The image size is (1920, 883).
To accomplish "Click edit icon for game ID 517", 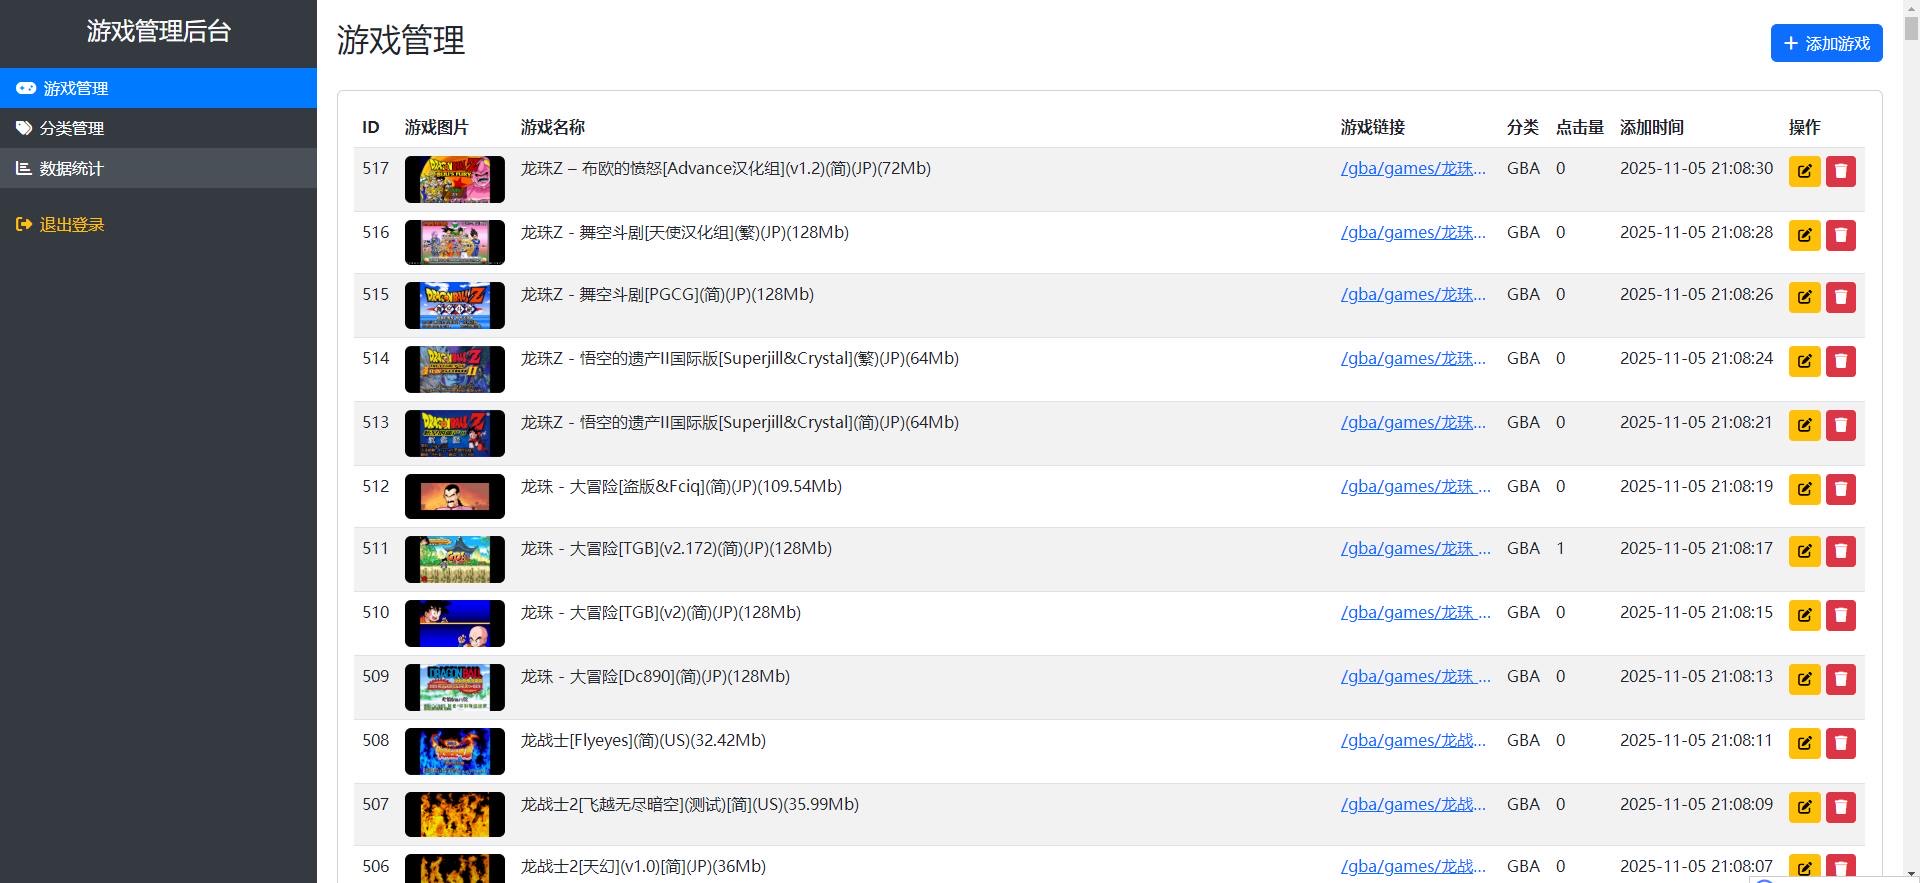I will (1804, 171).
